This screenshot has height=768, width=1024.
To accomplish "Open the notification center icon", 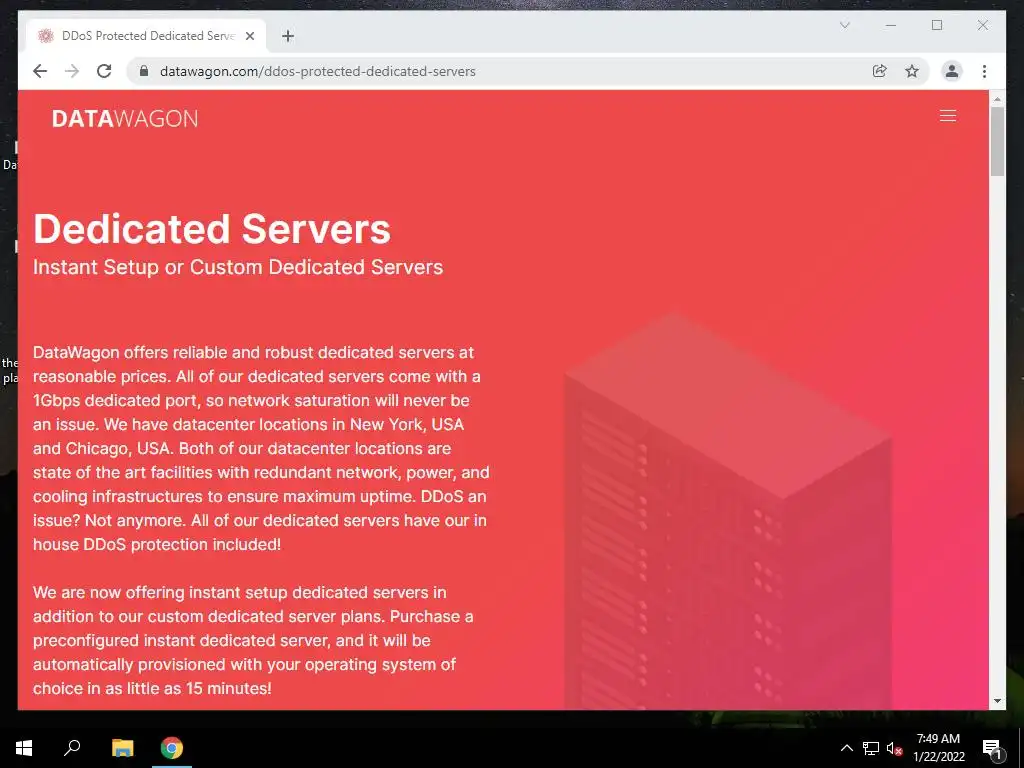I will [x=993, y=748].
